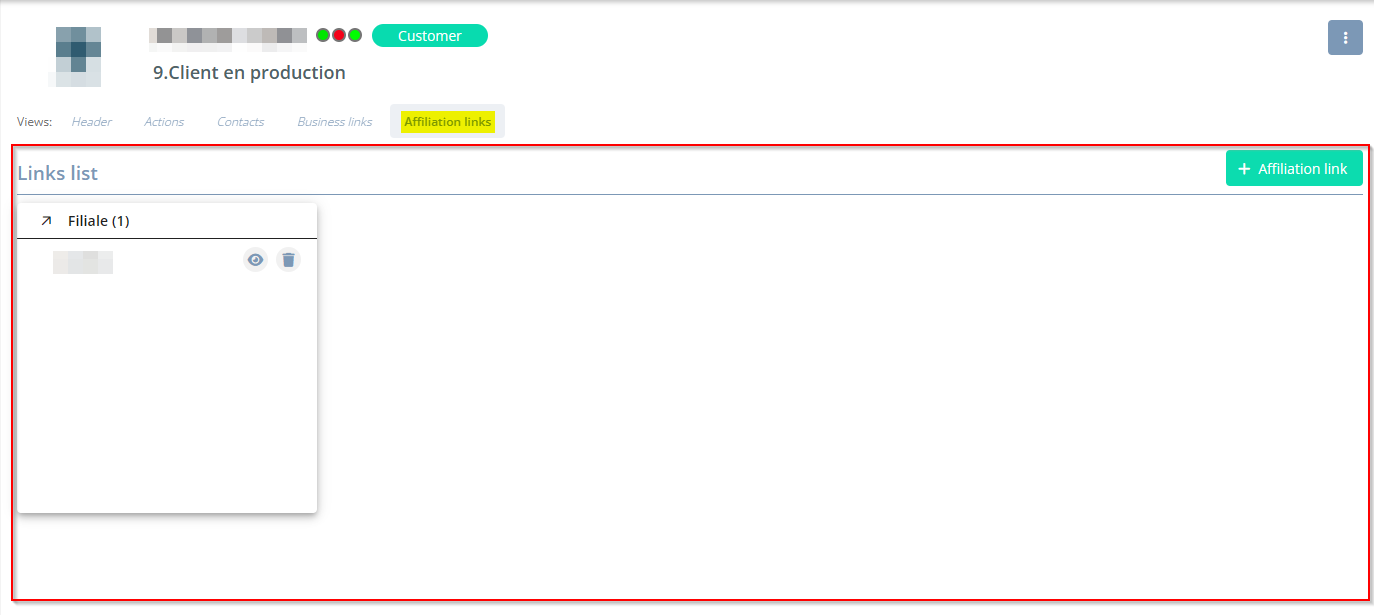Click the red status dot
Image resolution: width=1374 pixels, height=615 pixels.
(339, 35)
